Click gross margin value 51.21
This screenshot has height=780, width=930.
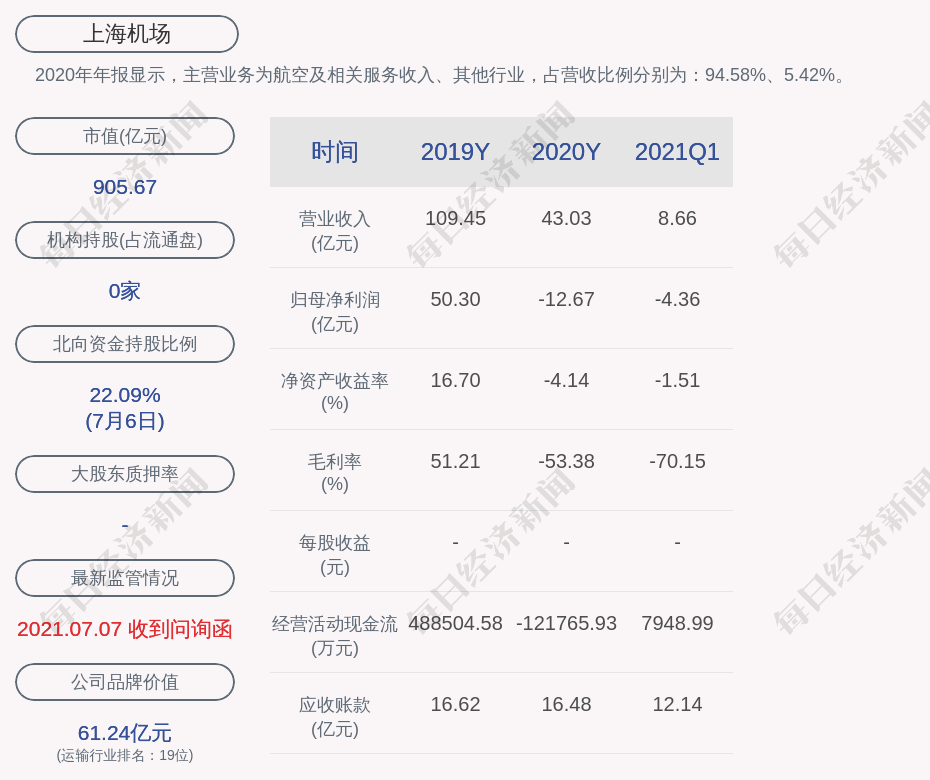click(455, 461)
